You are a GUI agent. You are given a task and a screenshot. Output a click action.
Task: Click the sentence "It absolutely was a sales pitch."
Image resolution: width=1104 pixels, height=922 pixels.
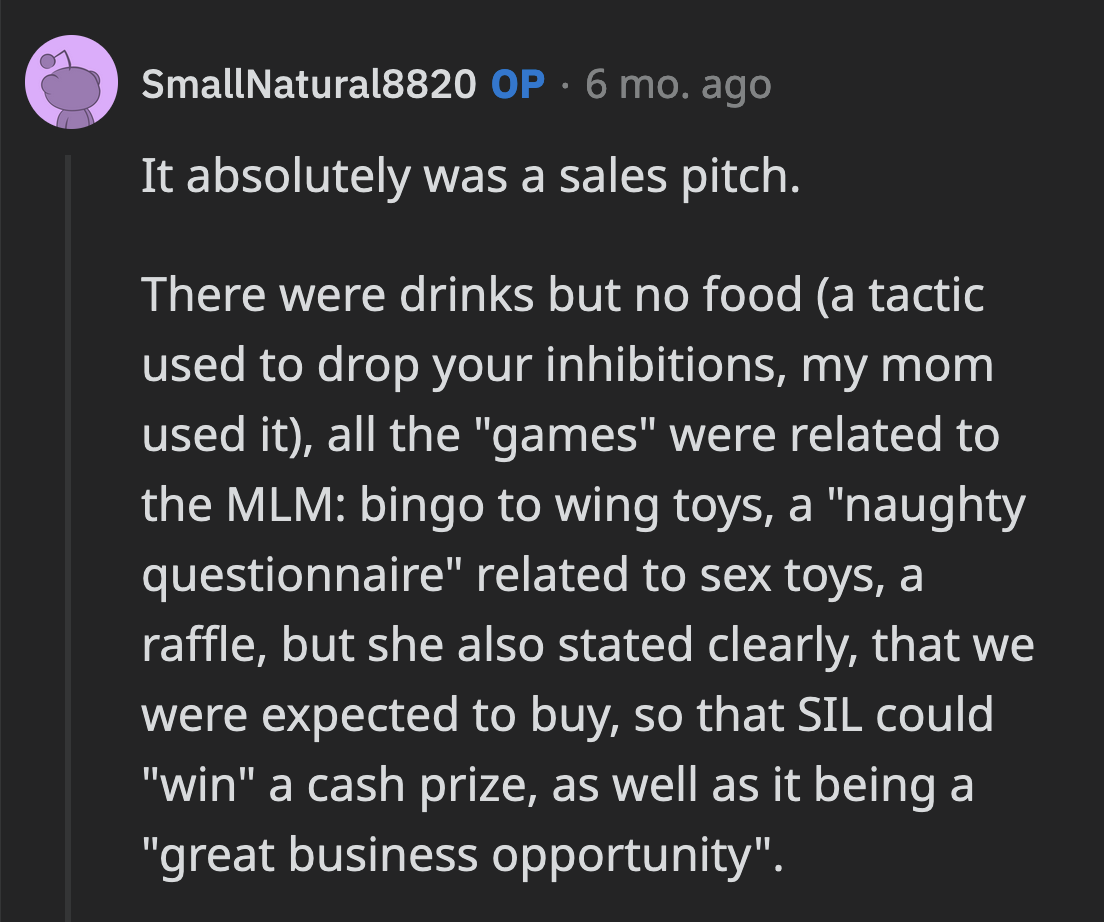click(x=470, y=176)
